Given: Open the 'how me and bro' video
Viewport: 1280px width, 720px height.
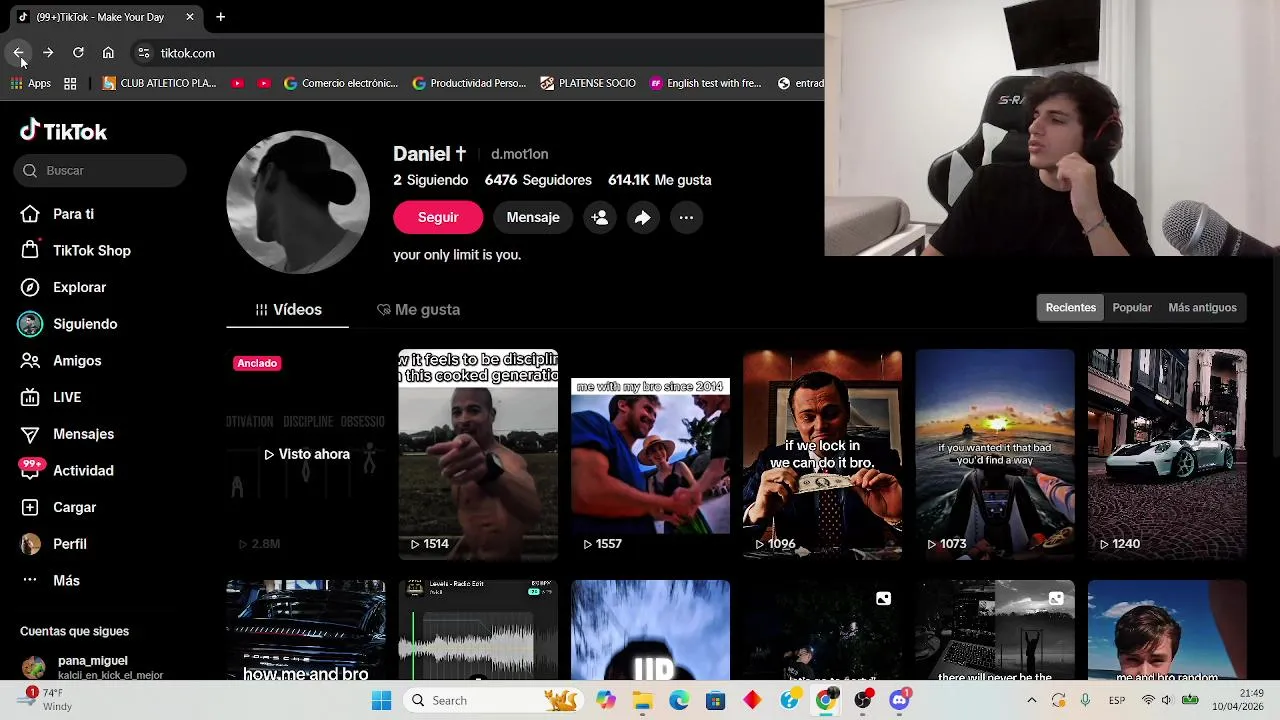Looking at the screenshot, I should (x=306, y=630).
